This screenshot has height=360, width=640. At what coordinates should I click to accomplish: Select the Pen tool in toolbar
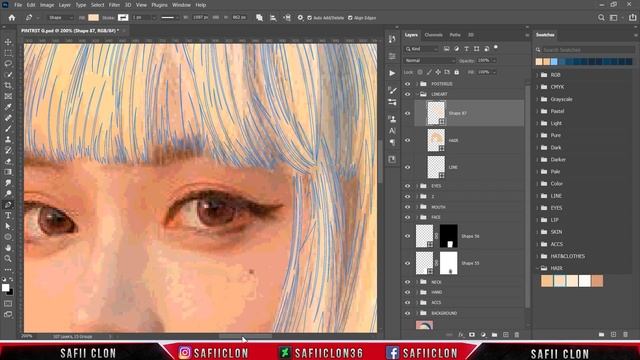click(8, 204)
